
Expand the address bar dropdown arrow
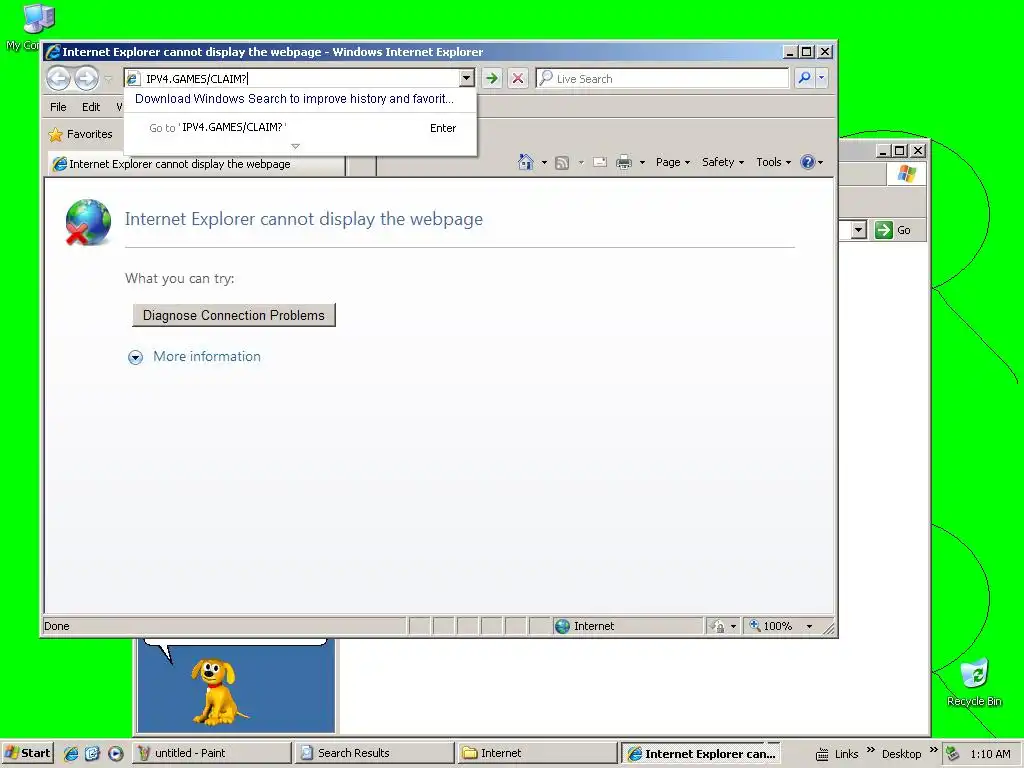coord(466,78)
